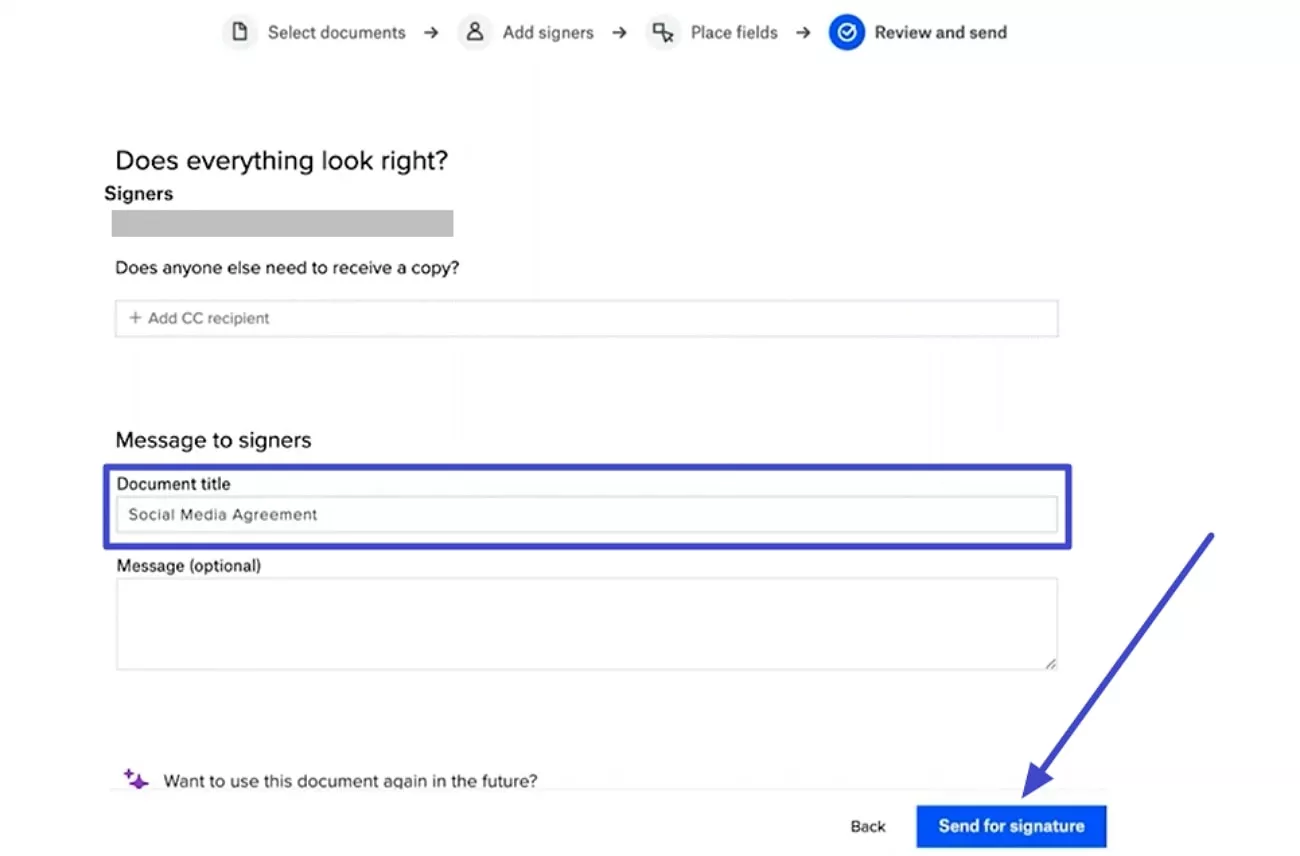Click the Place fields cursor icon

(663, 32)
